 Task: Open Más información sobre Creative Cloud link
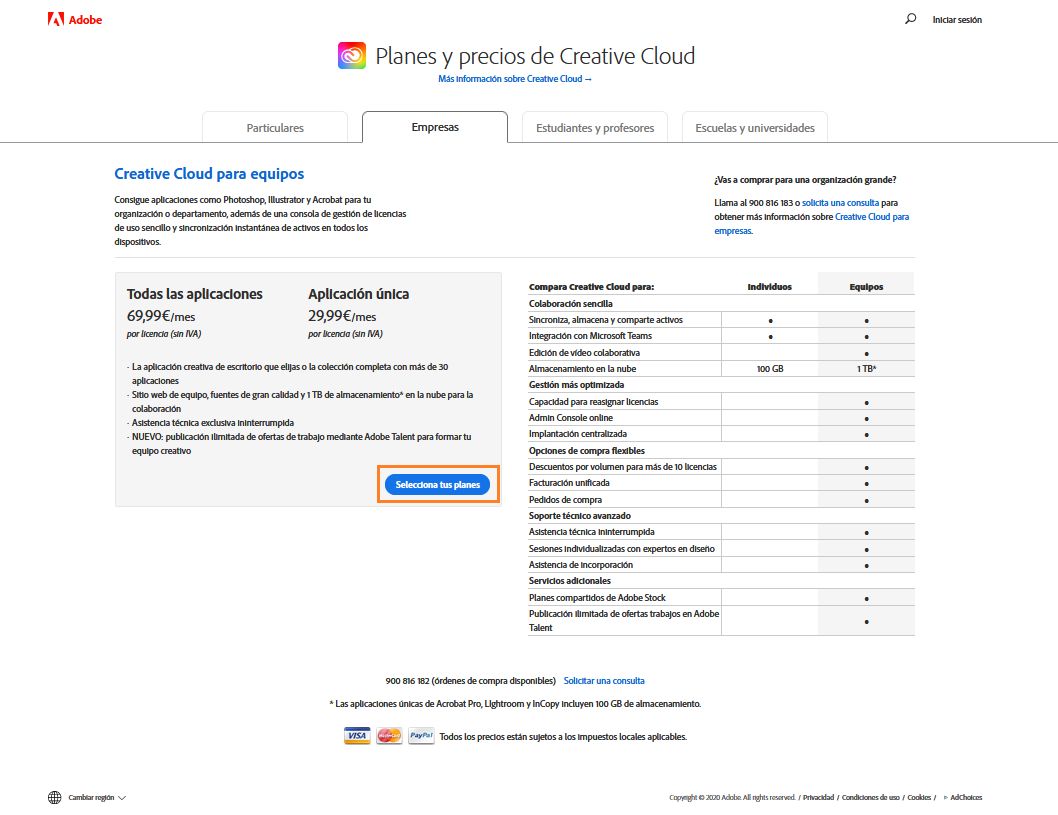coord(515,79)
